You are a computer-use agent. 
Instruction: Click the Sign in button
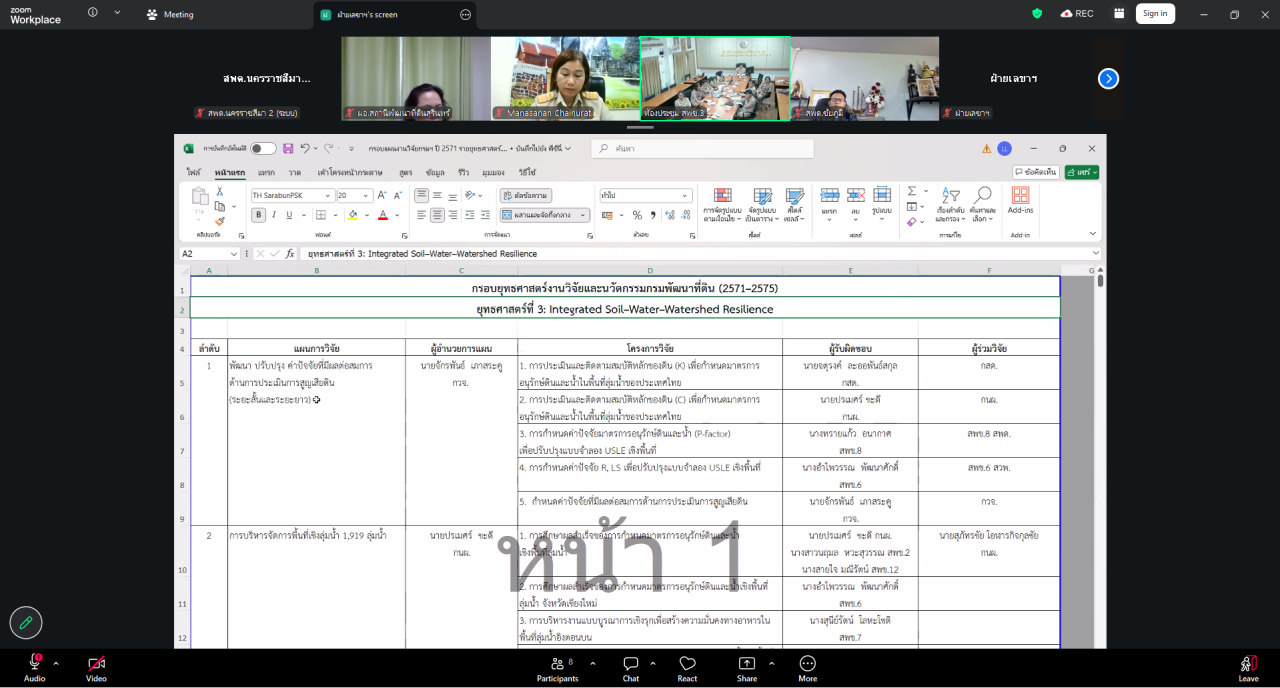click(1155, 14)
